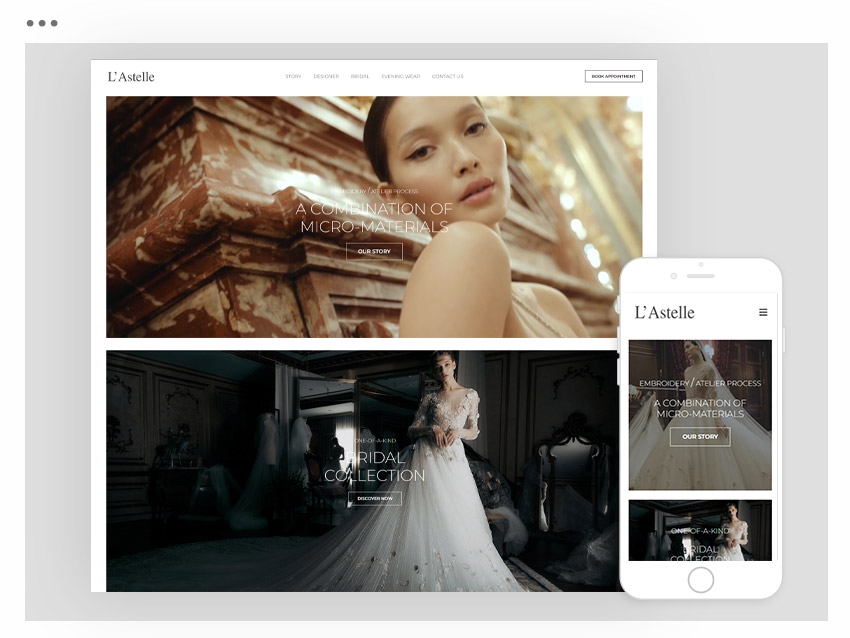Open the Evening Wear menu item
850x638 pixels.
(401, 76)
